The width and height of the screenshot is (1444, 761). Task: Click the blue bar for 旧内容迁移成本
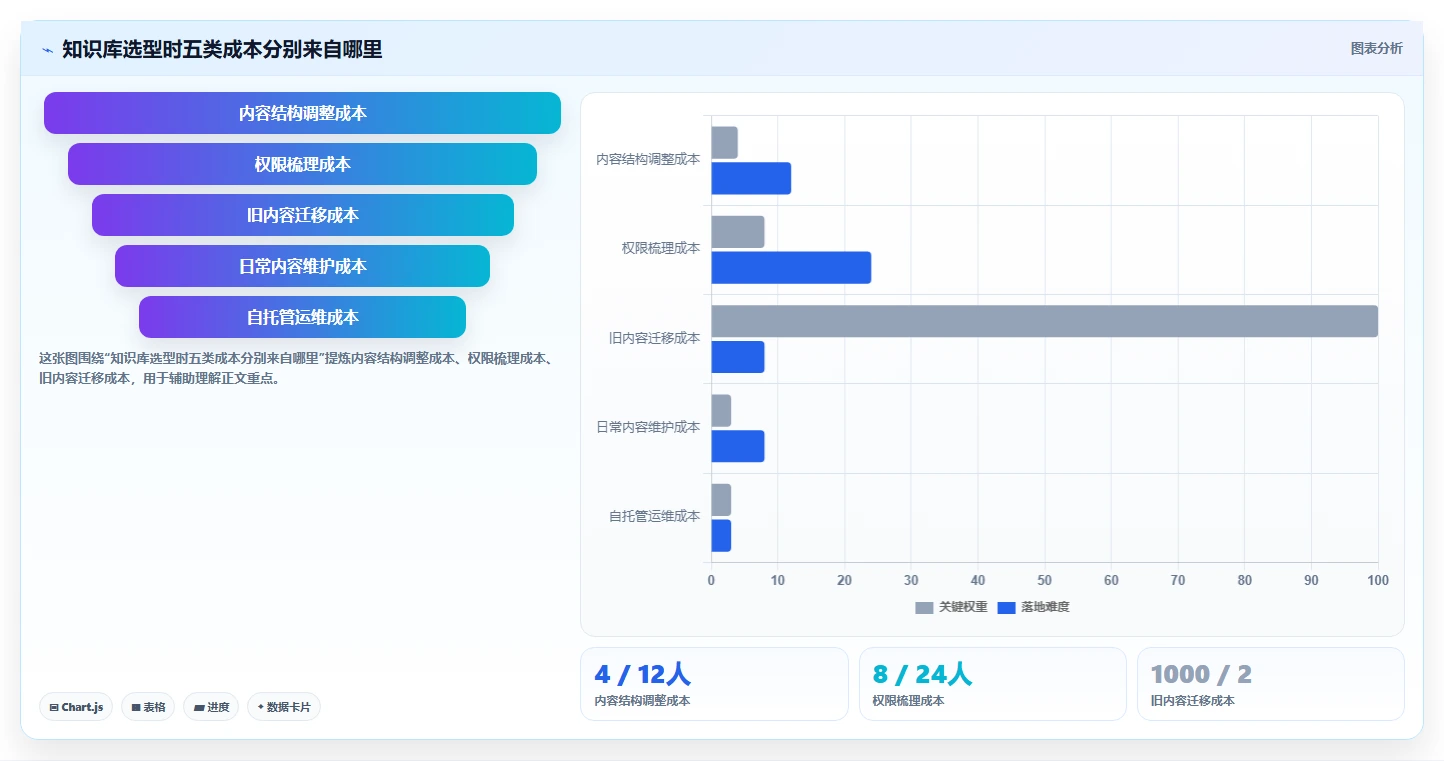click(x=738, y=357)
